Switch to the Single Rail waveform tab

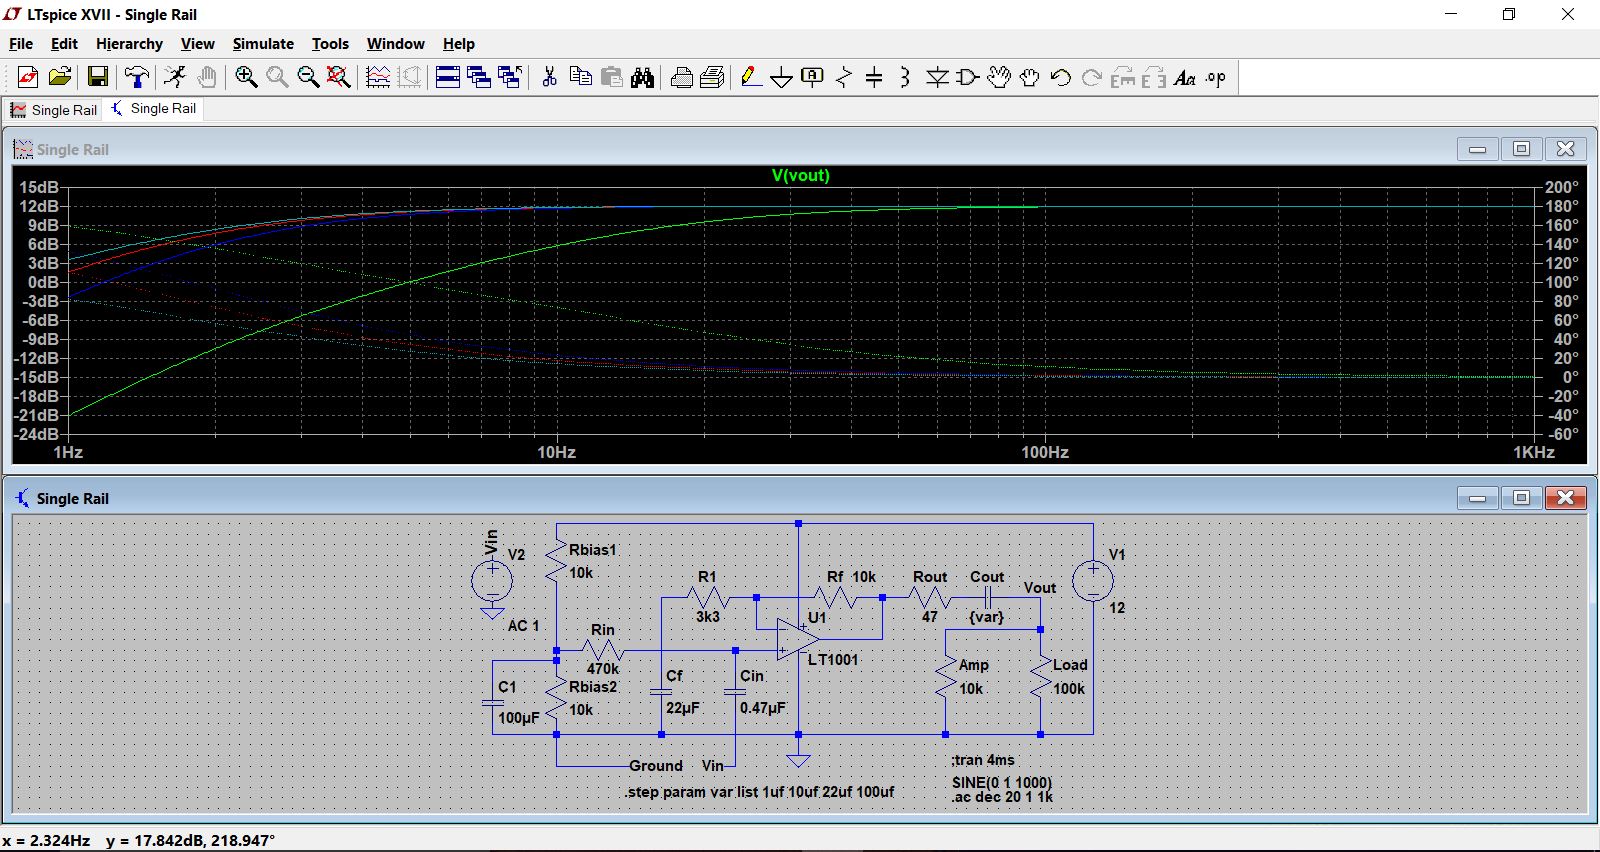[54, 109]
